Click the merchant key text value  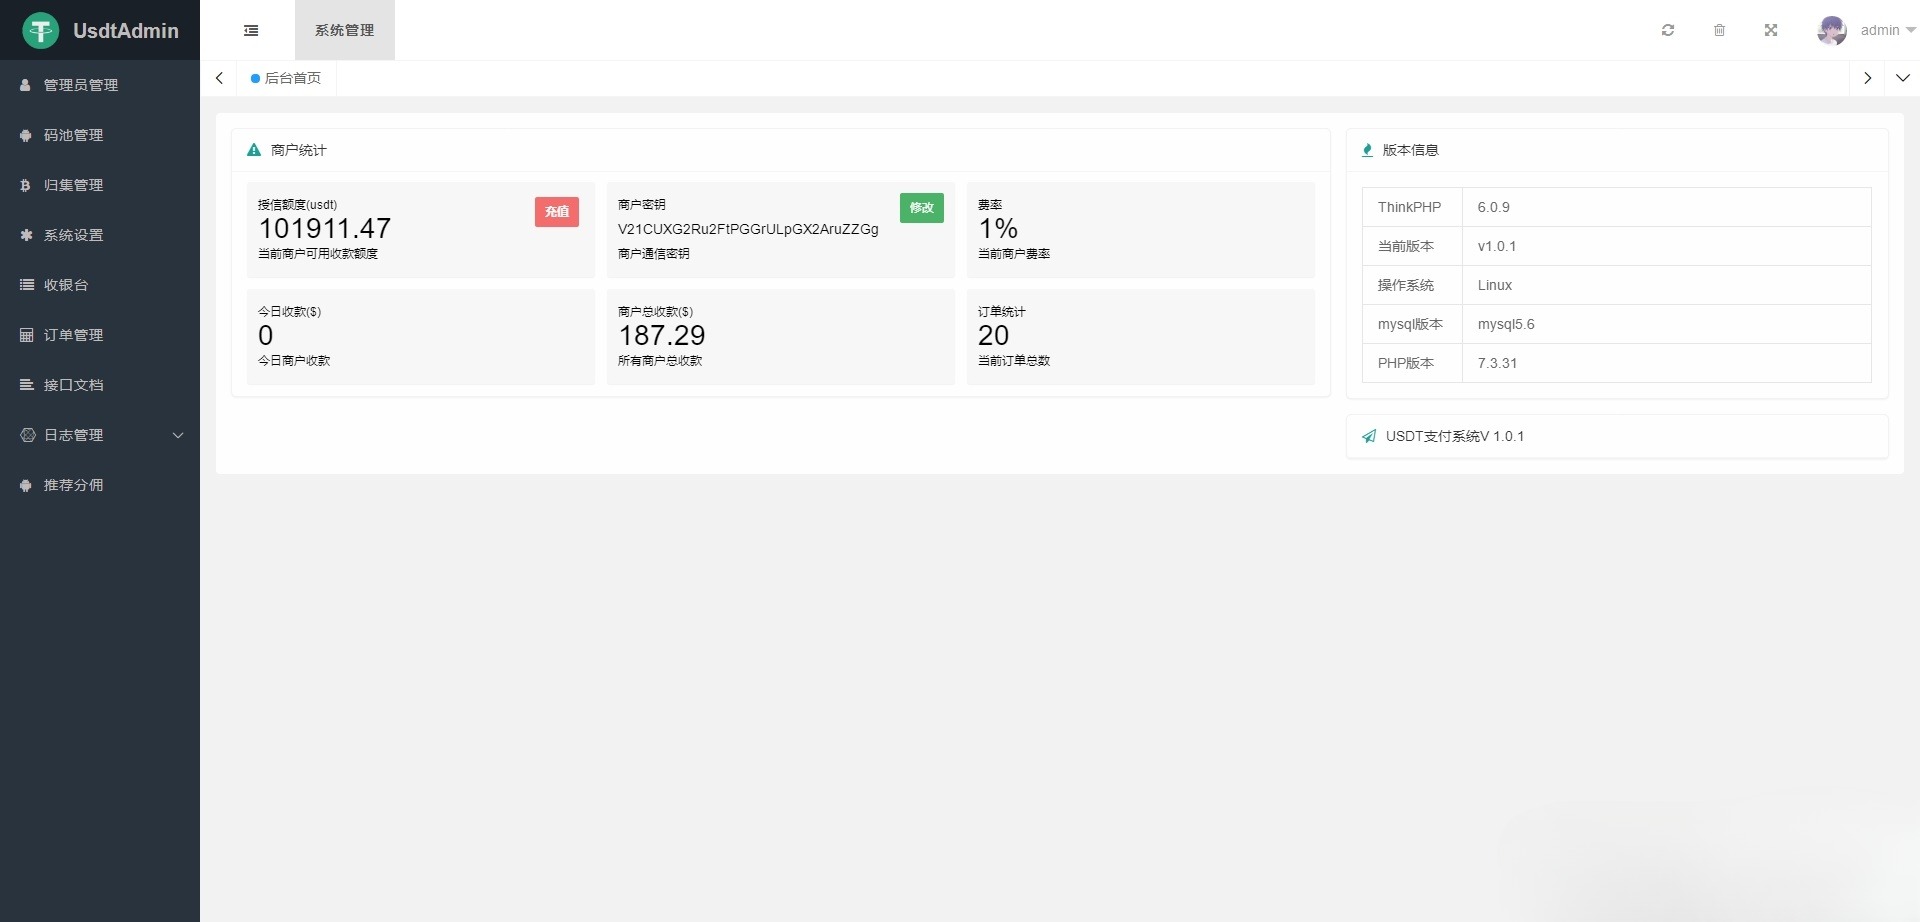tap(748, 229)
